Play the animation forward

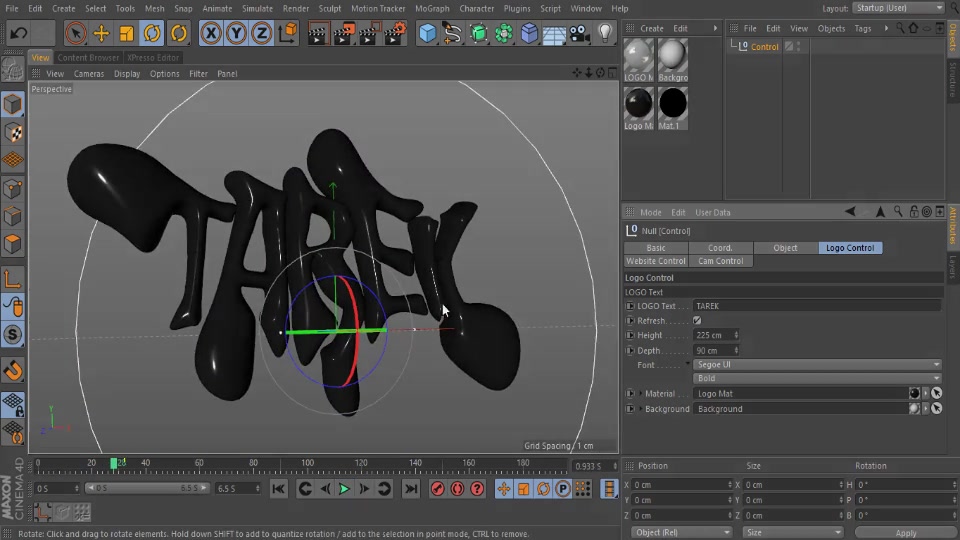tap(344, 489)
